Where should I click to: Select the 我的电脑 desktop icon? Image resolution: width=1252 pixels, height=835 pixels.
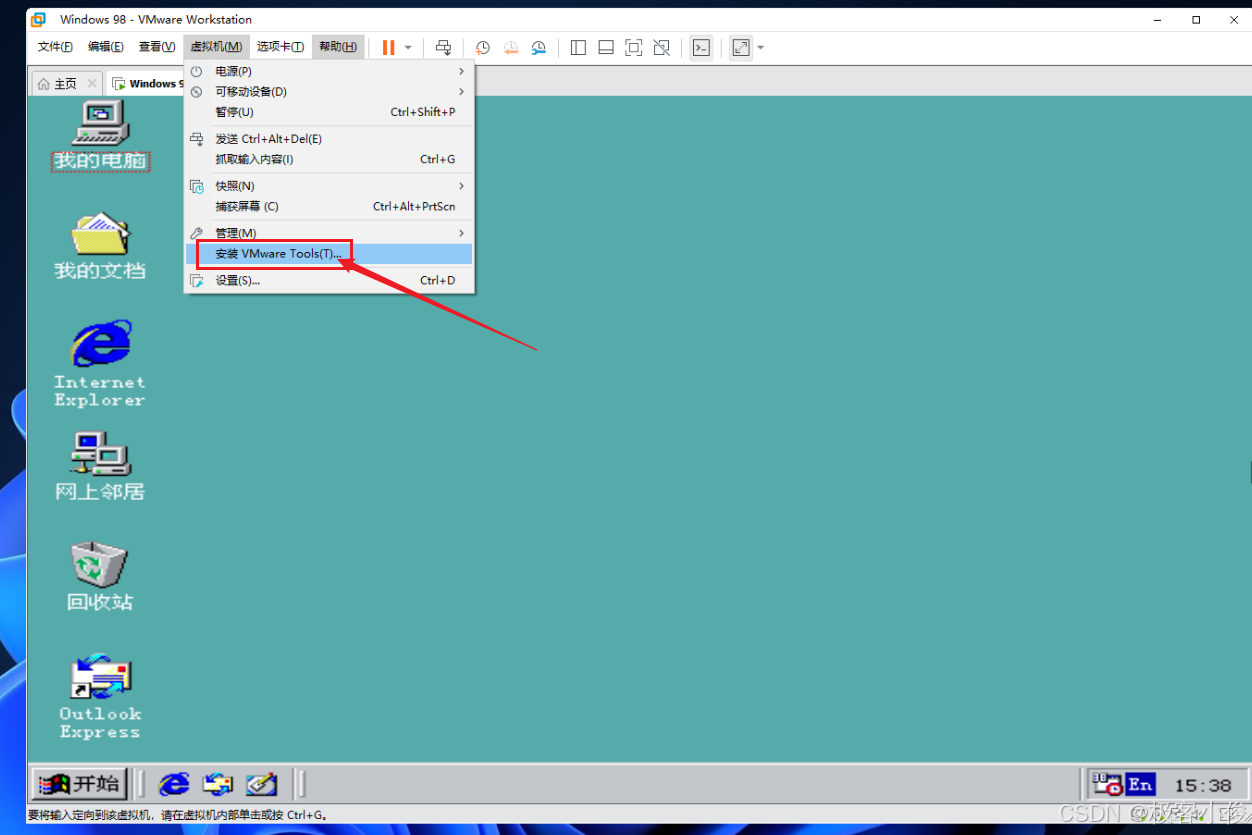tap(100, 135)
